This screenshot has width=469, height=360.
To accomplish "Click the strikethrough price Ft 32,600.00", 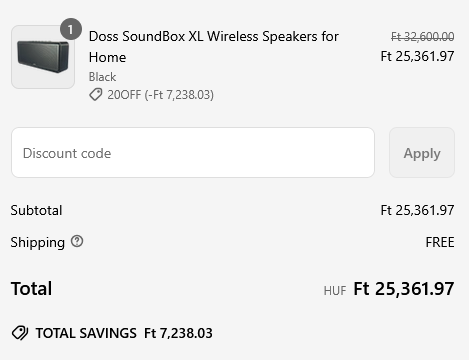I will tap(422, 36).
